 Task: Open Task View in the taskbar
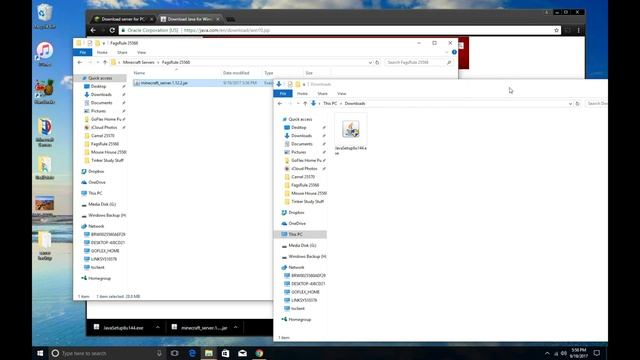[x=175, y=353]
